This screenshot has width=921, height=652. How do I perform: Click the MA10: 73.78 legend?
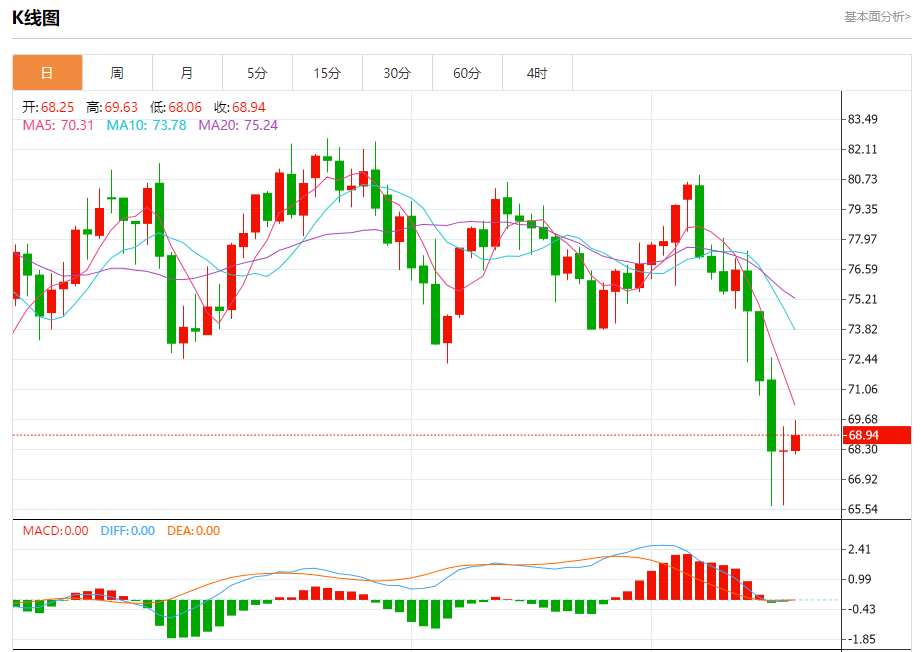pyautogui.click(x=146, y=125)
